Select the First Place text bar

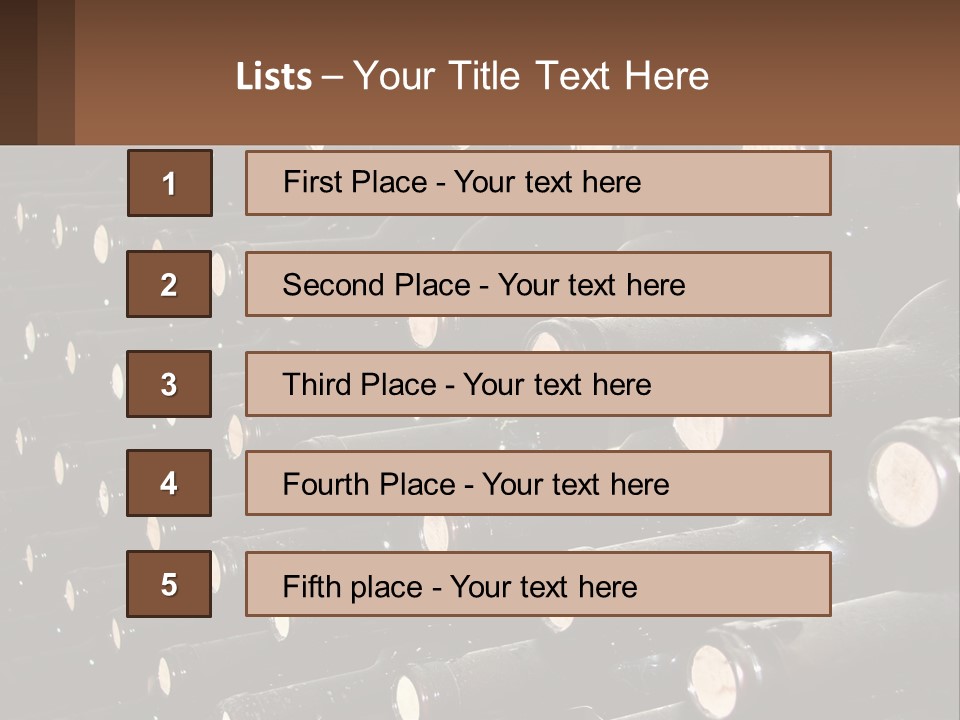point(538,183)
